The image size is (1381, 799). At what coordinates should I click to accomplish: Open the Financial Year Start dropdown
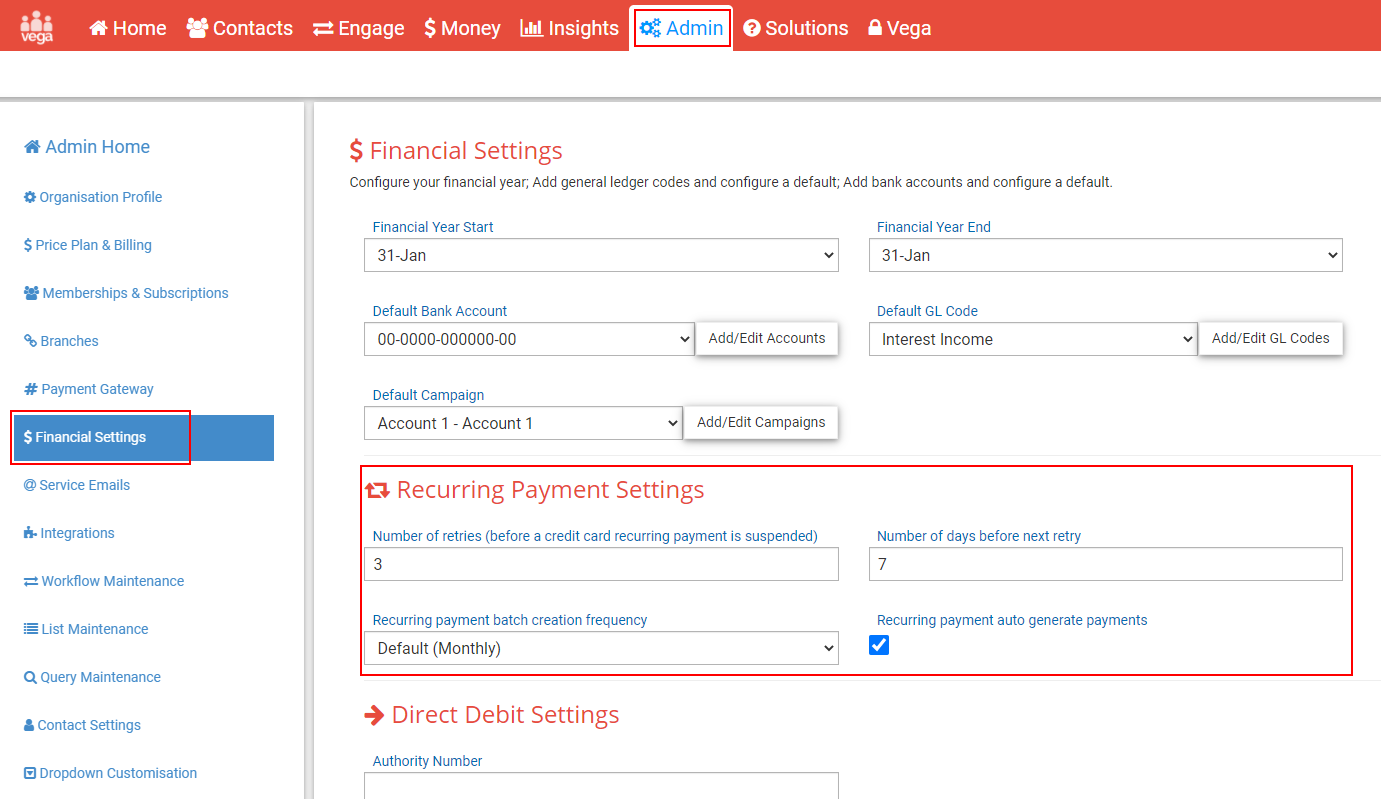pyautogui.click(x=601, y=256)
